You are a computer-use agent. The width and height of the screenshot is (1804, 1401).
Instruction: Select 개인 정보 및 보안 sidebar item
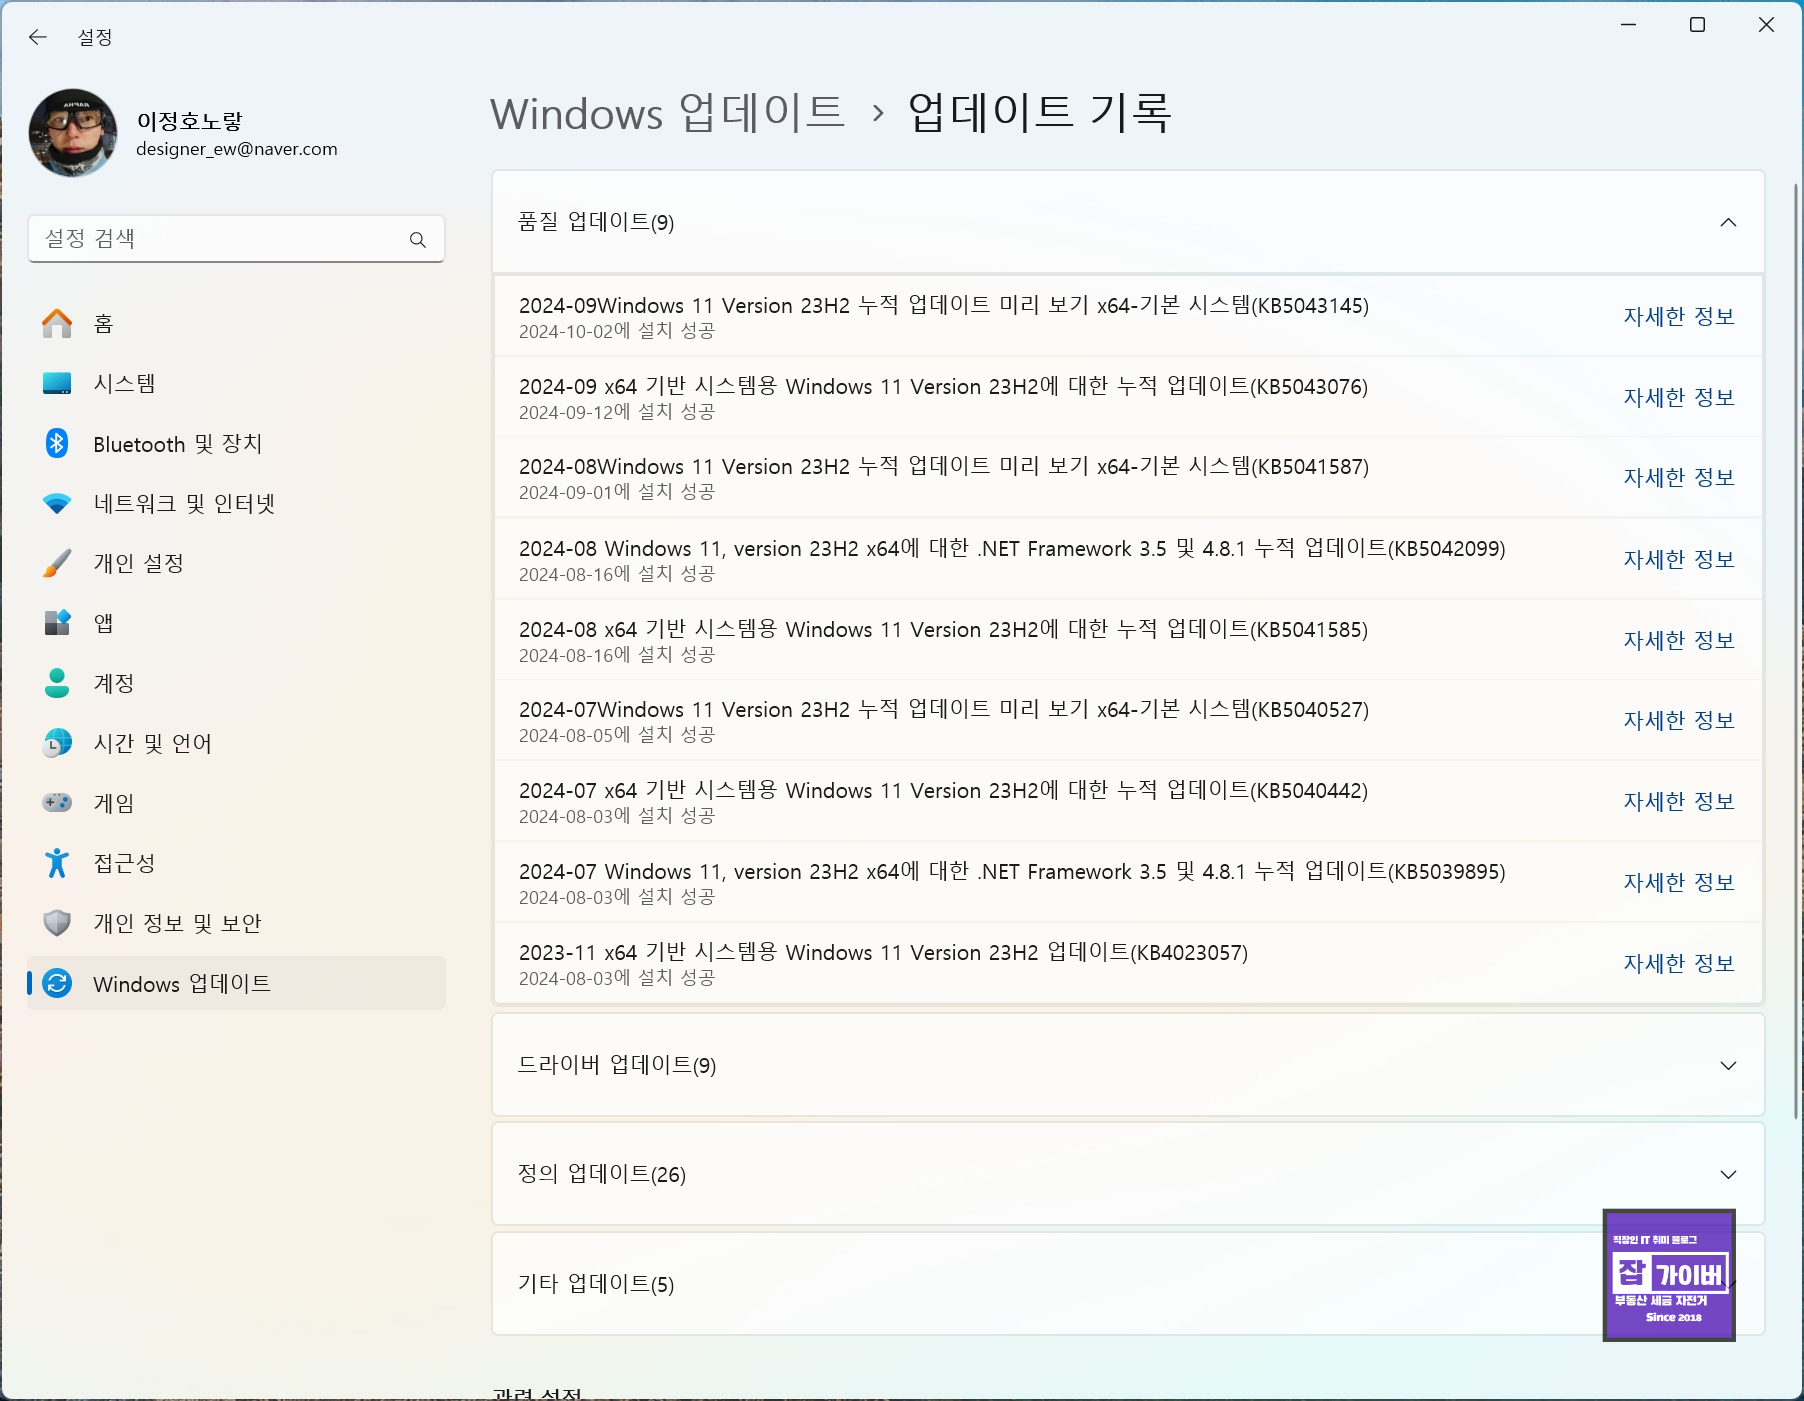coord(236,923)
